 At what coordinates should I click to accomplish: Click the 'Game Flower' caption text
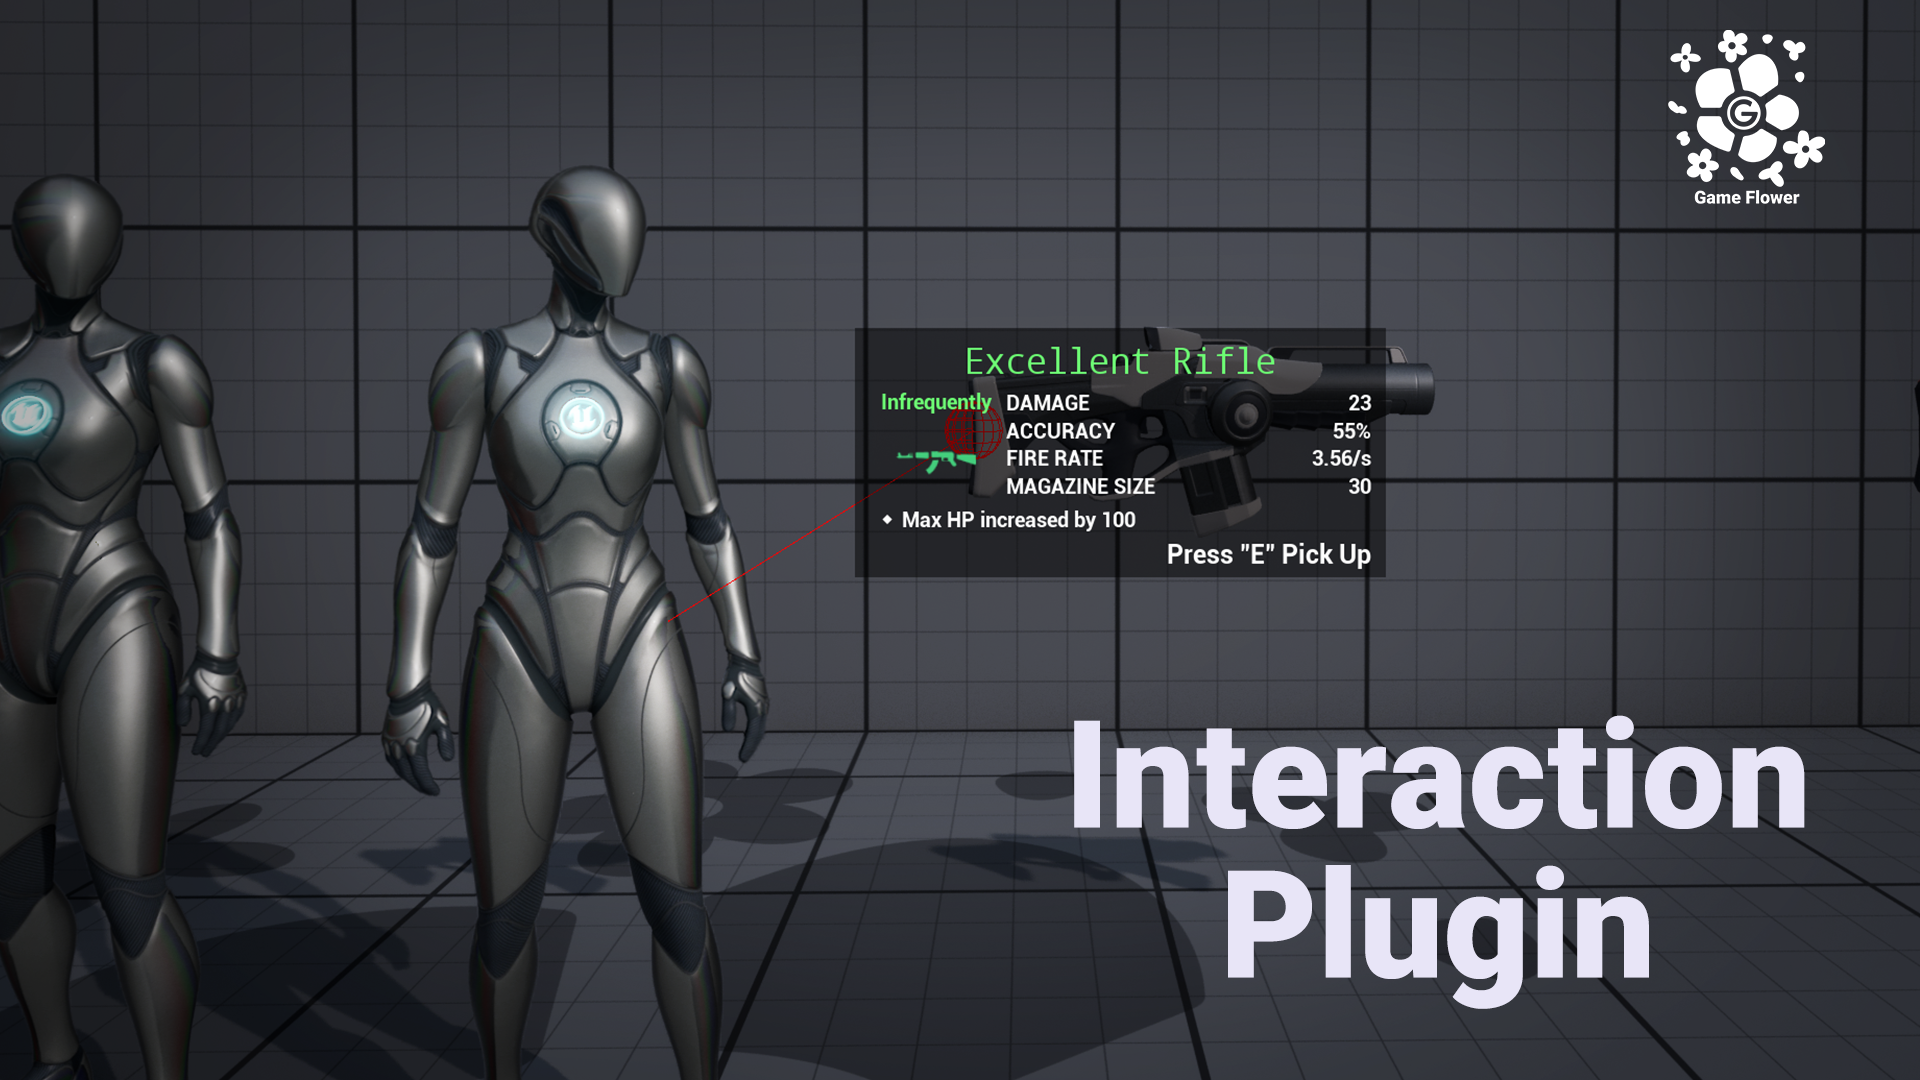[x=1746, y=198]
